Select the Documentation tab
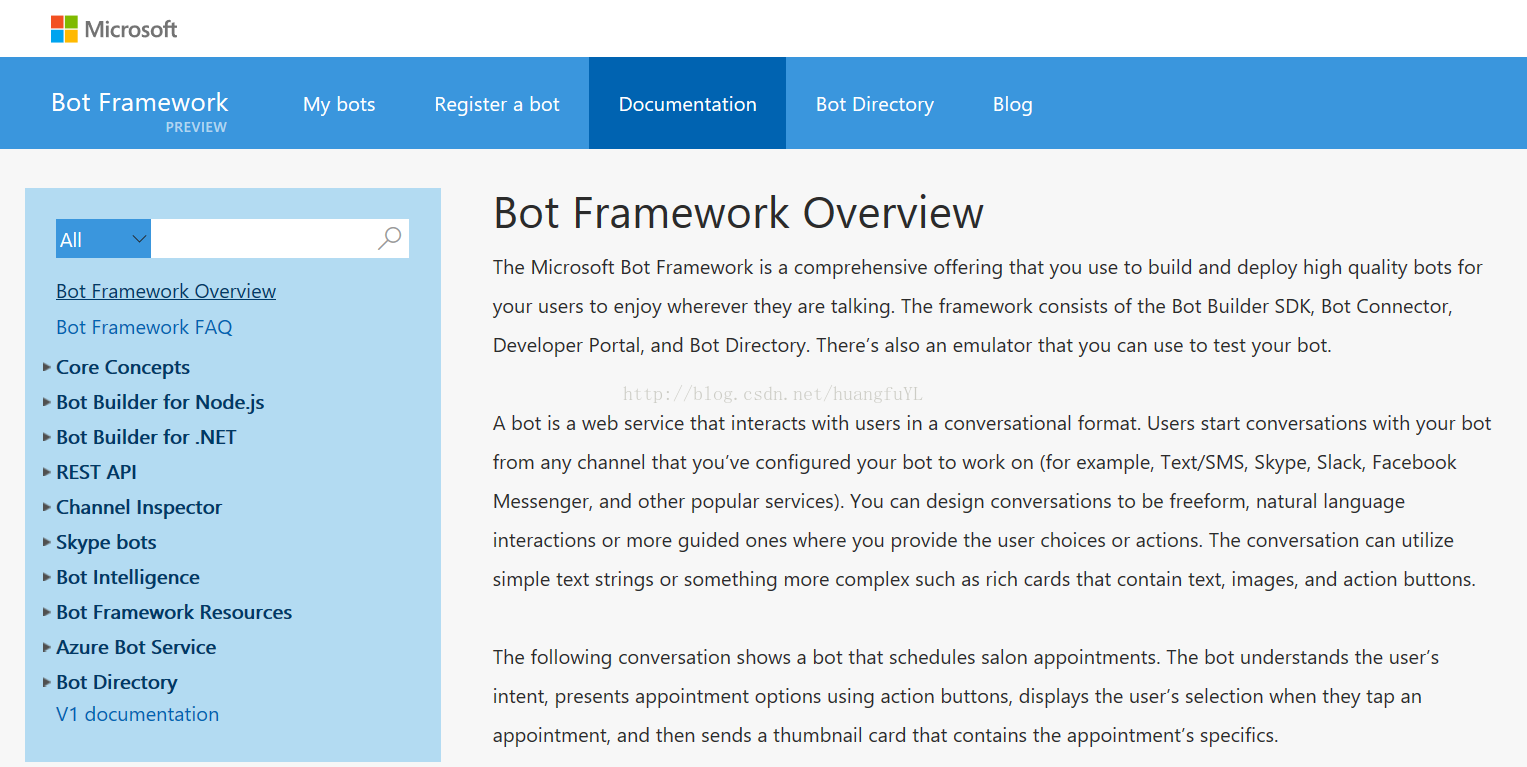 point(687,104)
